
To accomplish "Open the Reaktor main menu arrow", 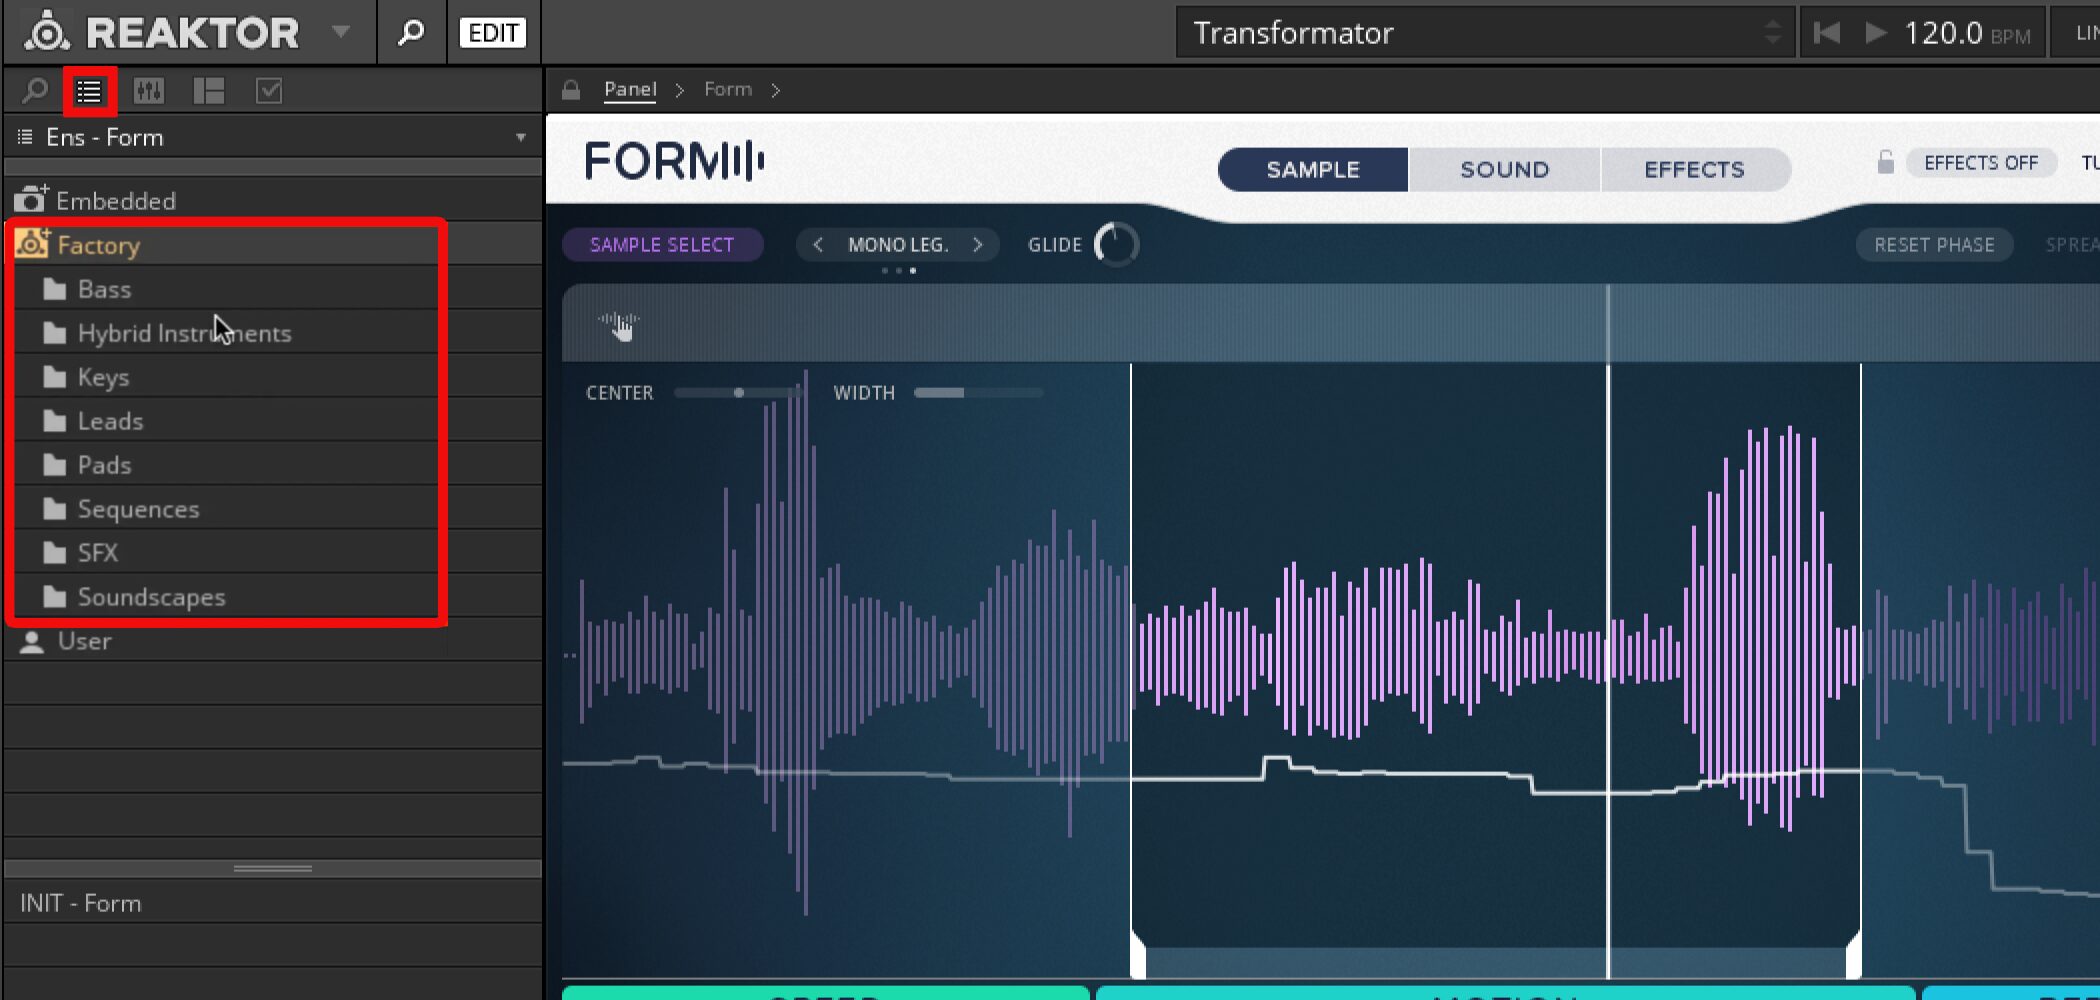I will (x=341, y=32).
